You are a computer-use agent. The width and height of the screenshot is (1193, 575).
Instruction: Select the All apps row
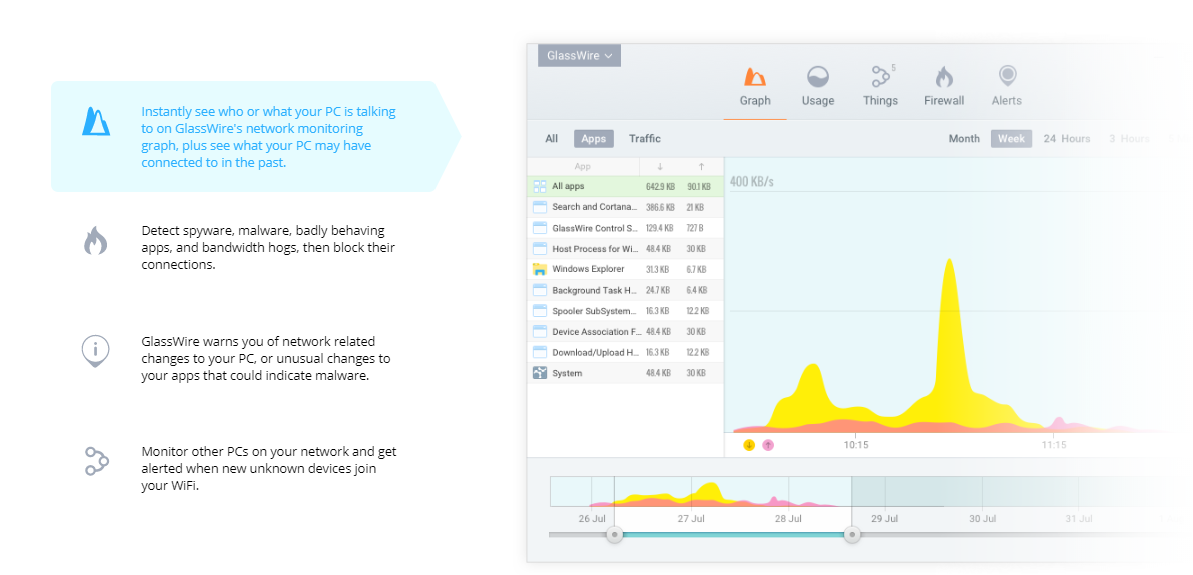[625, 186]
